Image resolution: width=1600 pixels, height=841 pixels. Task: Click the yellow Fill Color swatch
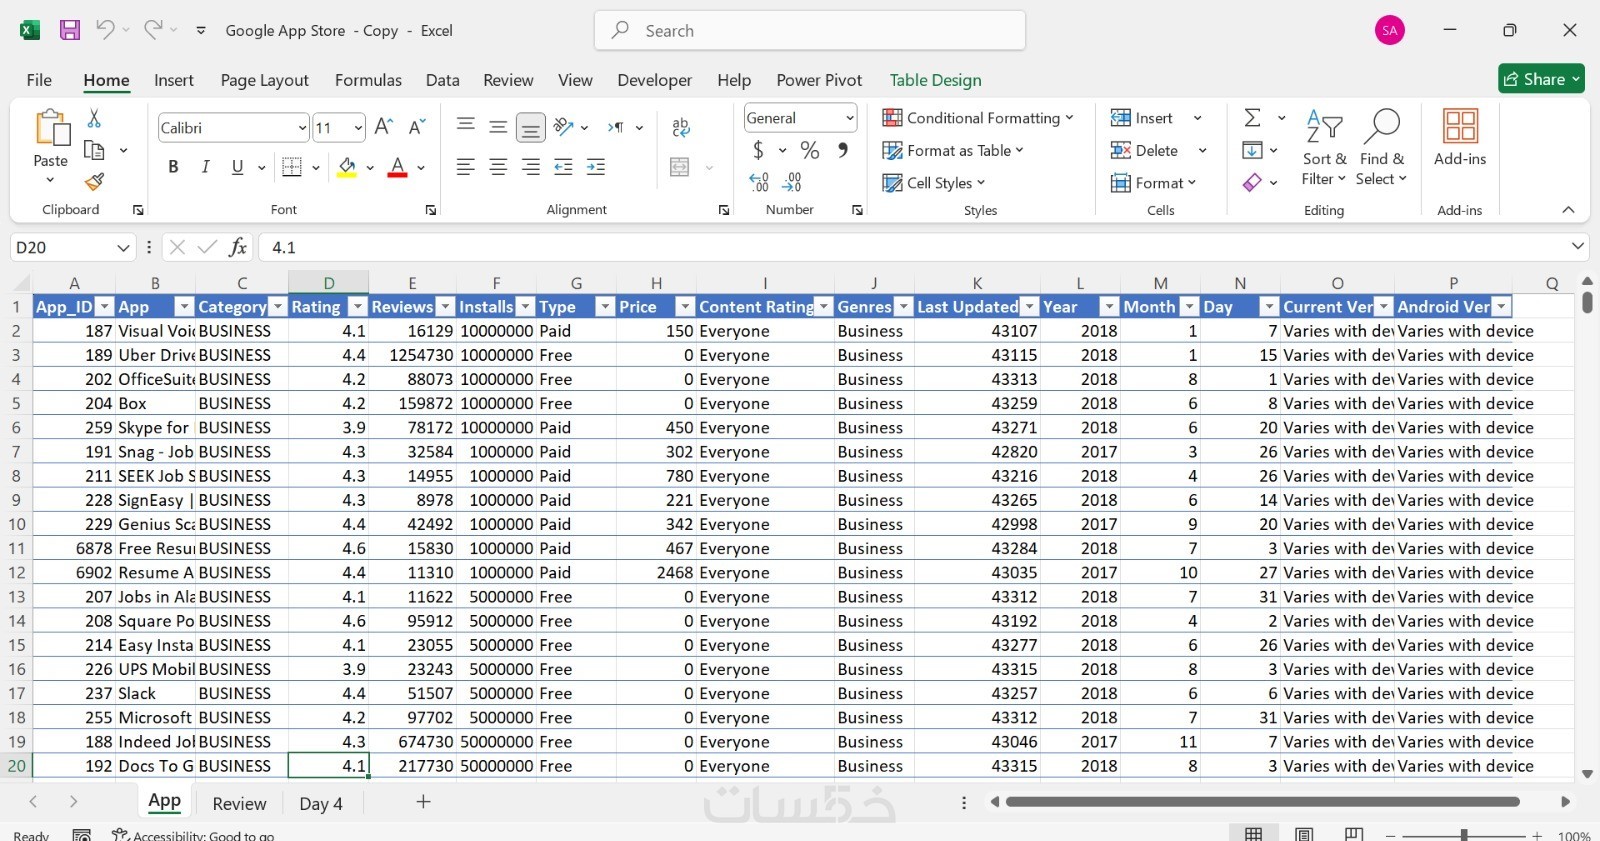tap(347, 167)
